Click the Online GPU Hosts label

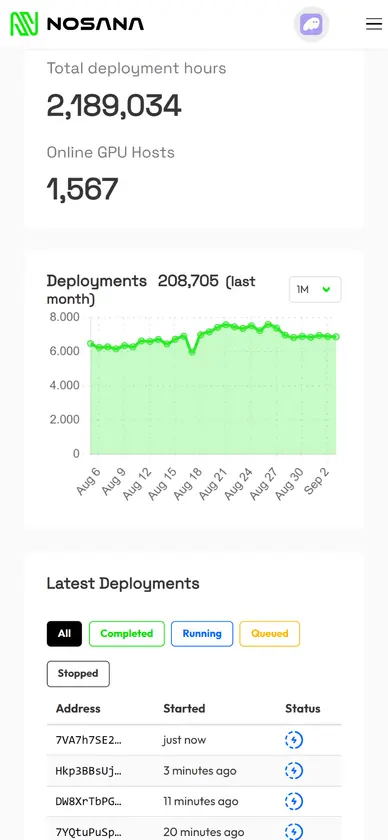point(111,153)
